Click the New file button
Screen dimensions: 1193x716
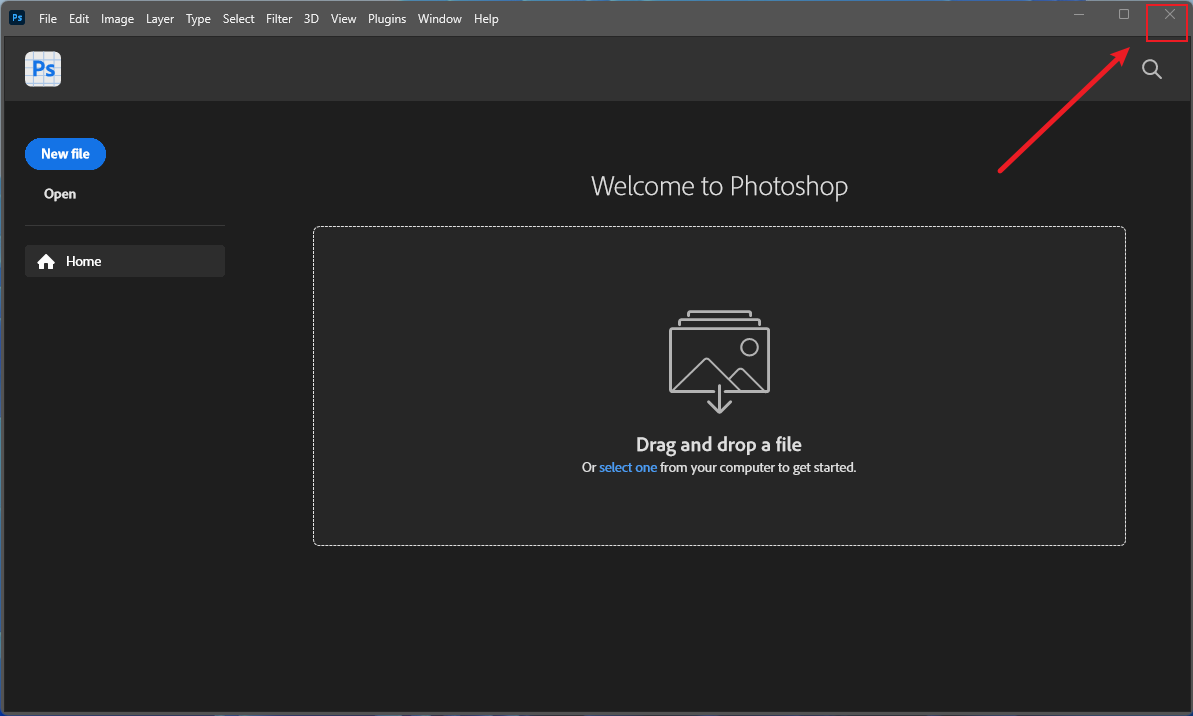[65, 154]
